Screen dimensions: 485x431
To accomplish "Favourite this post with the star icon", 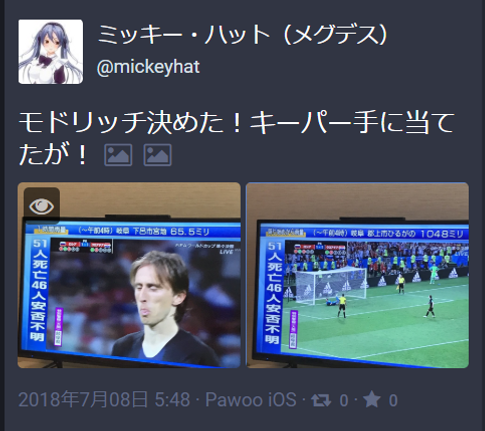I will (372, 399).
